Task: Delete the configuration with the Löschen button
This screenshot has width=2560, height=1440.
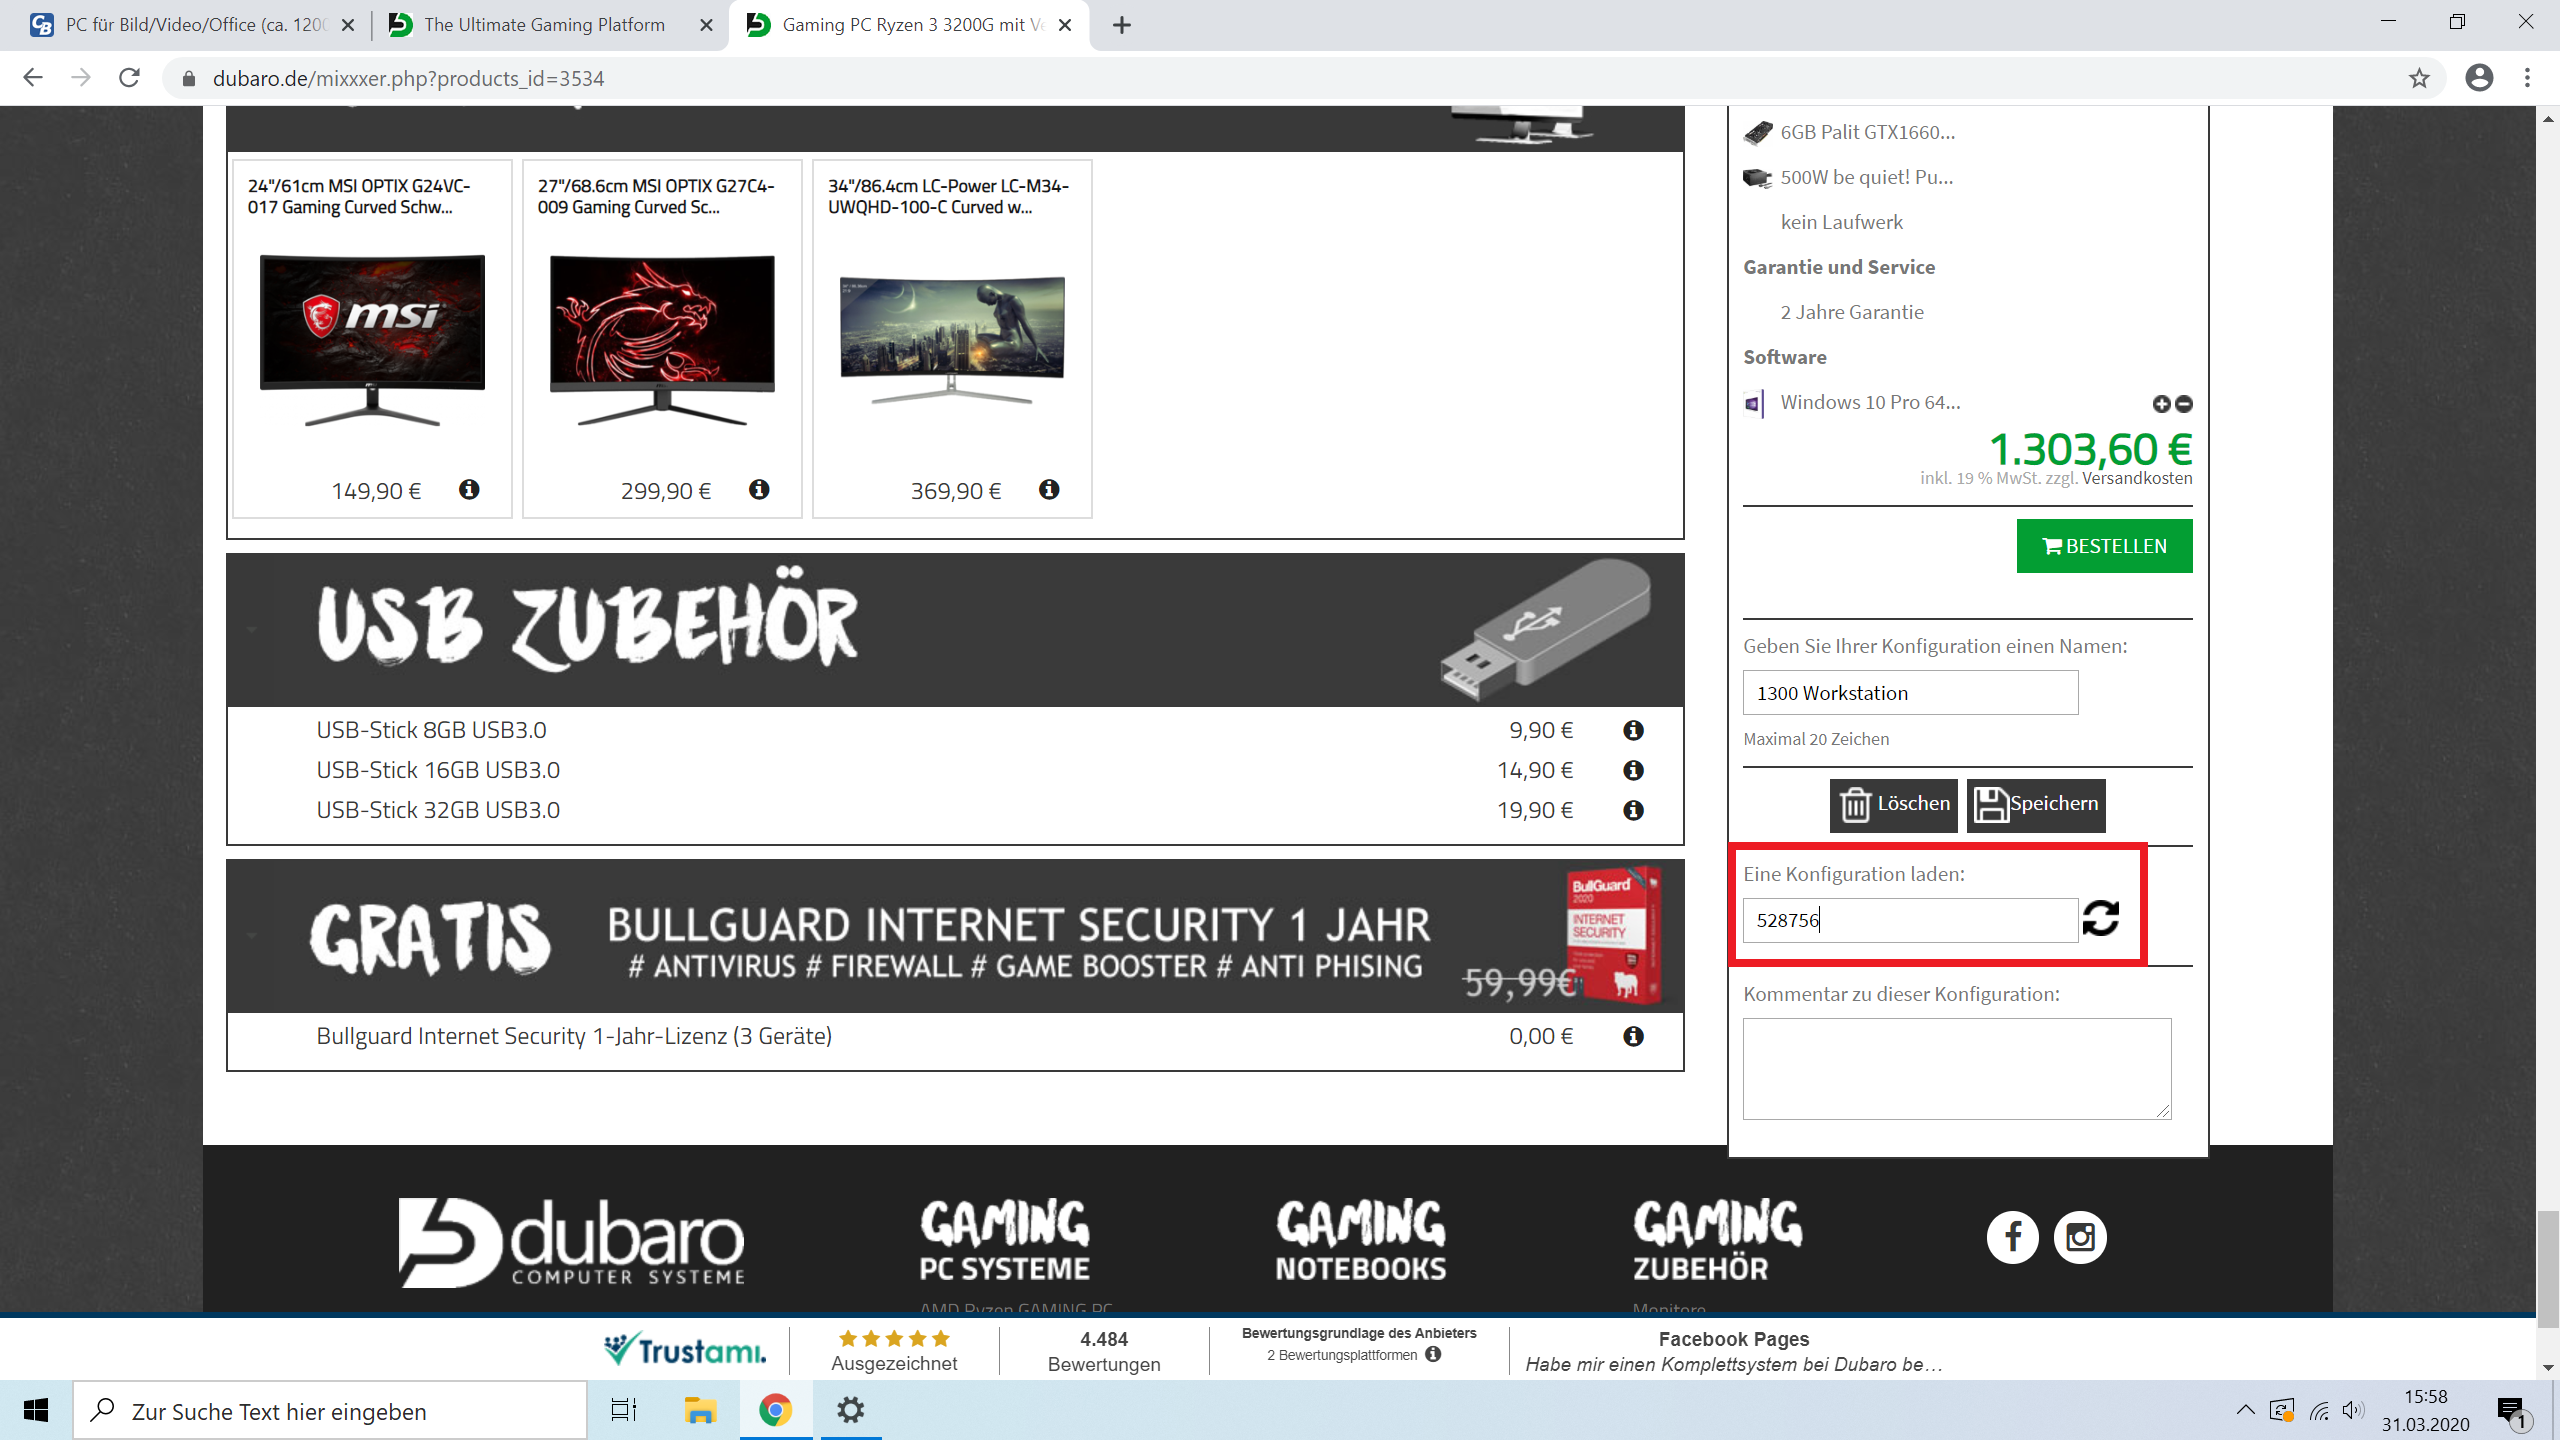Action: (1893, 804)
